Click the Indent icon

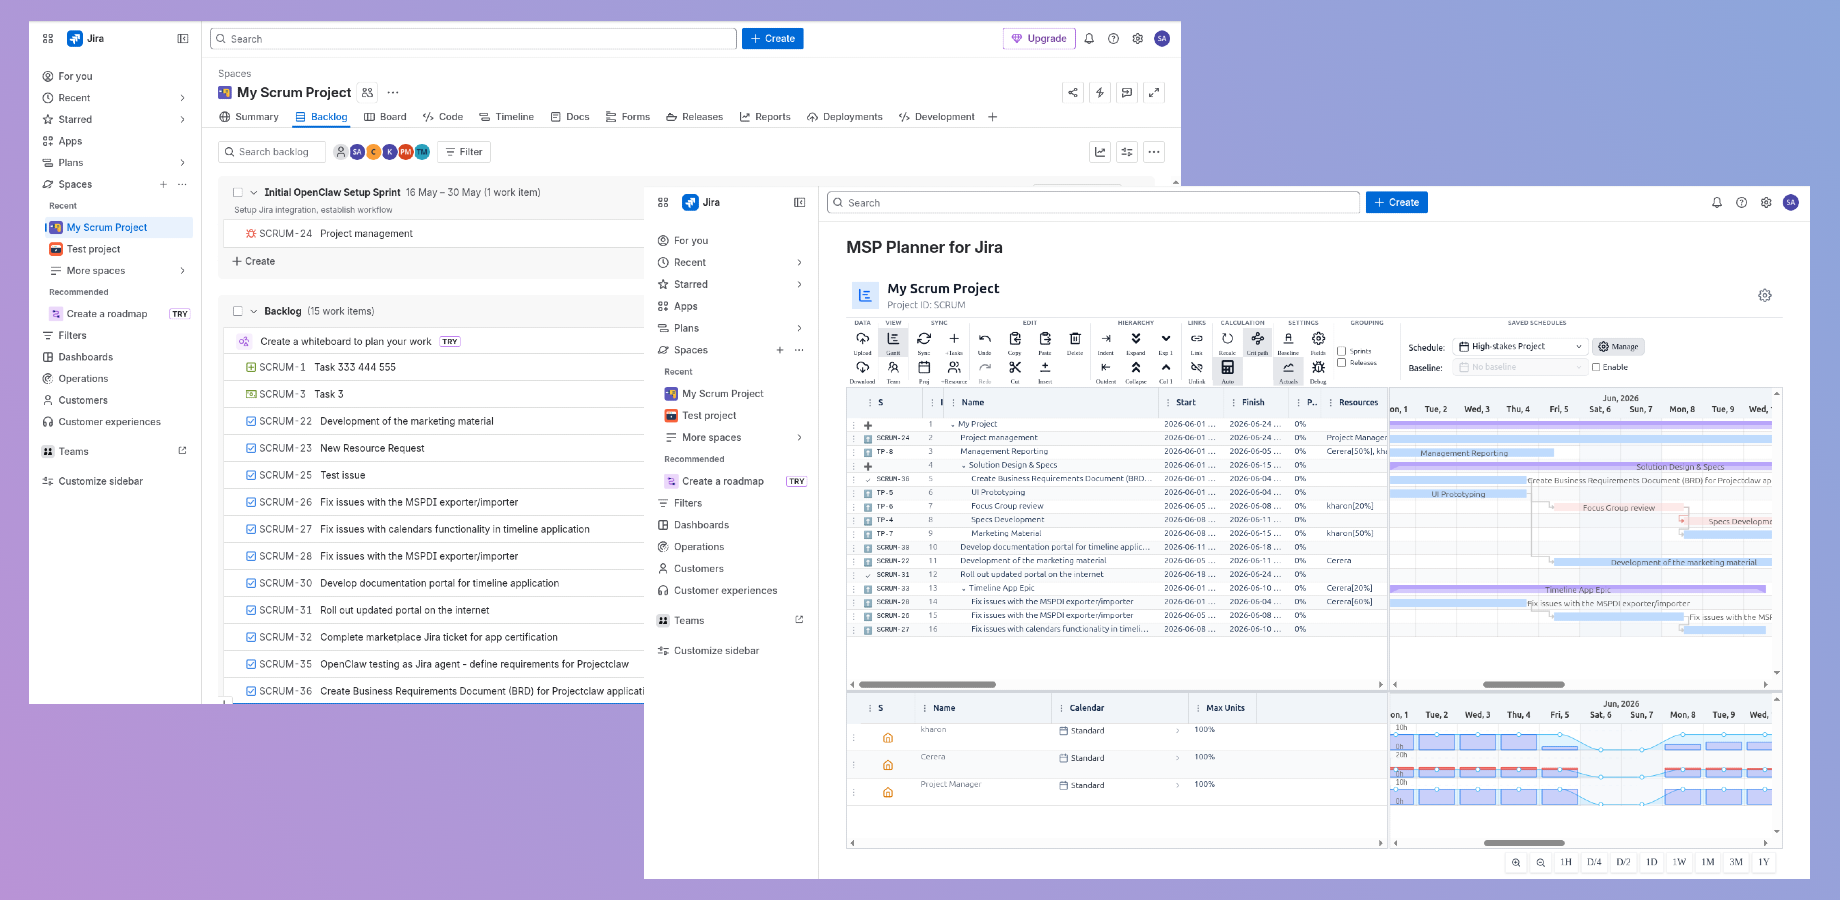tap(1106, 339)
